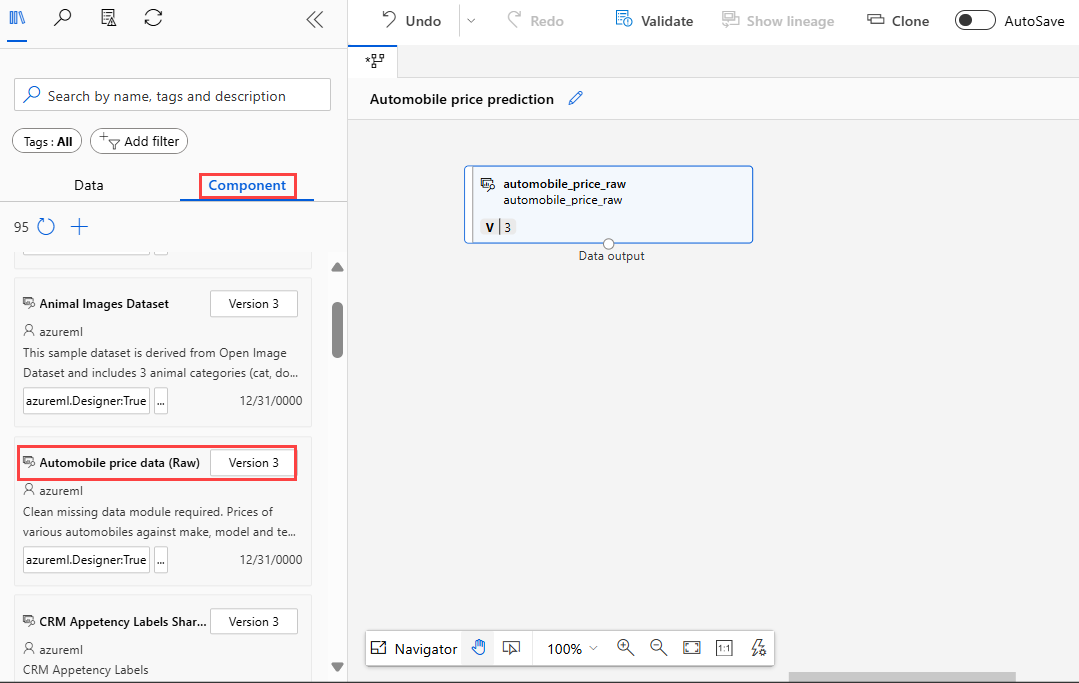The image size is (1079, 683).
Task: Click the Automobile price data description text
Action: pos(160,521)
